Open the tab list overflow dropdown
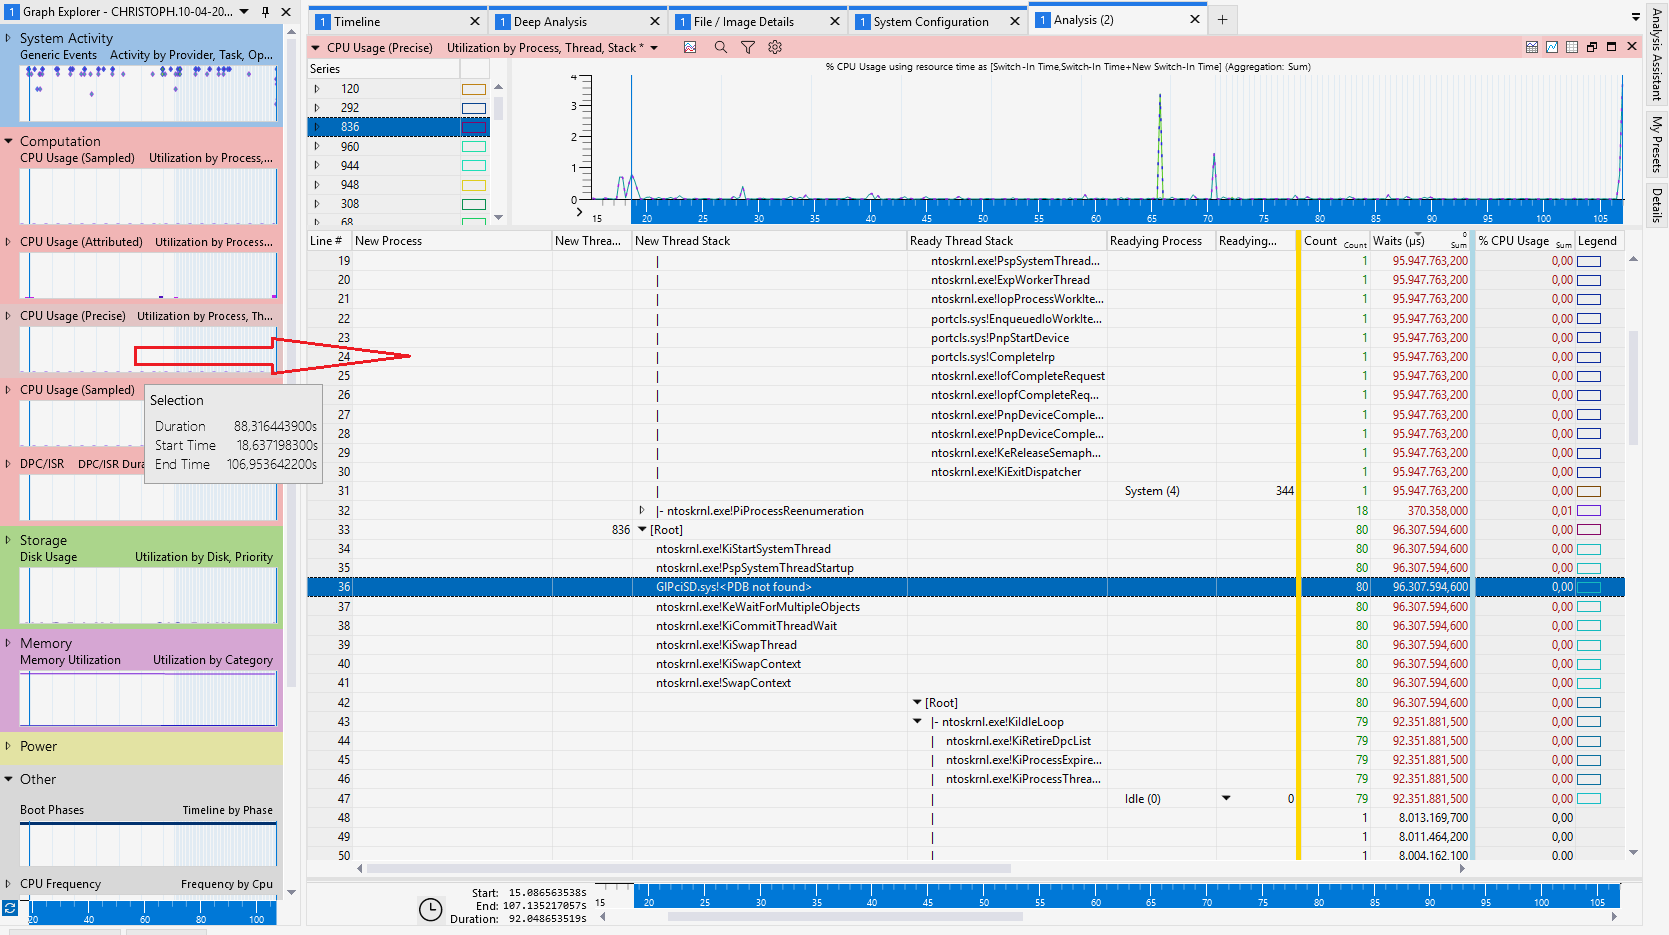 (x=1636, y=17)
